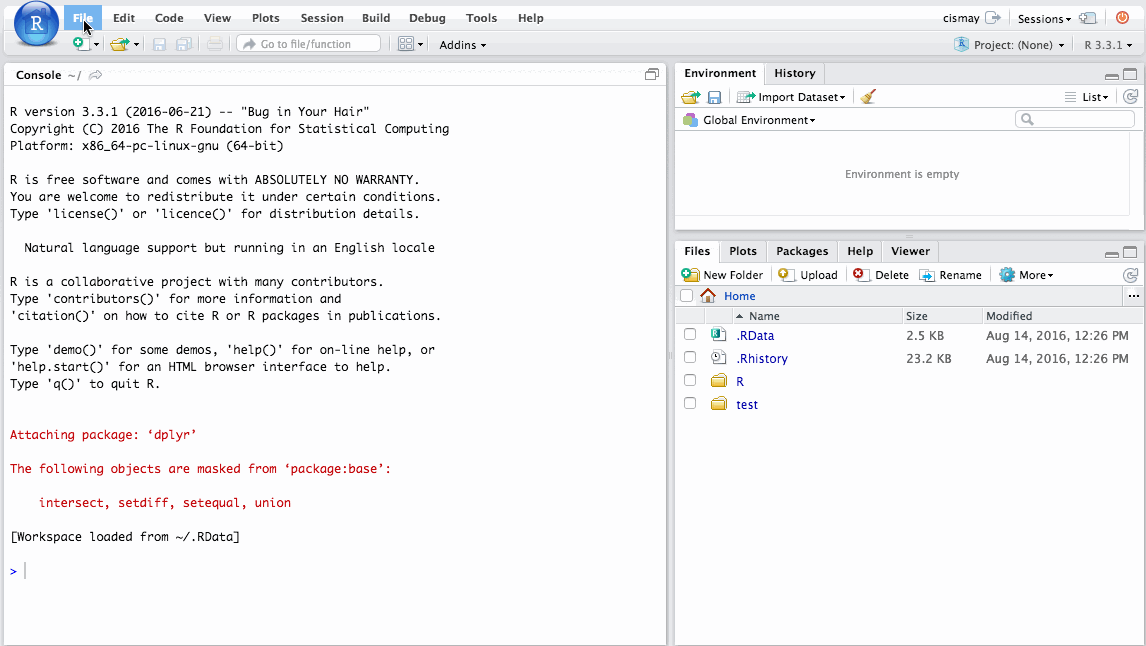Click the save workspace disk icon
Viewport: 1146px width, 646px height.
point(714,97)
